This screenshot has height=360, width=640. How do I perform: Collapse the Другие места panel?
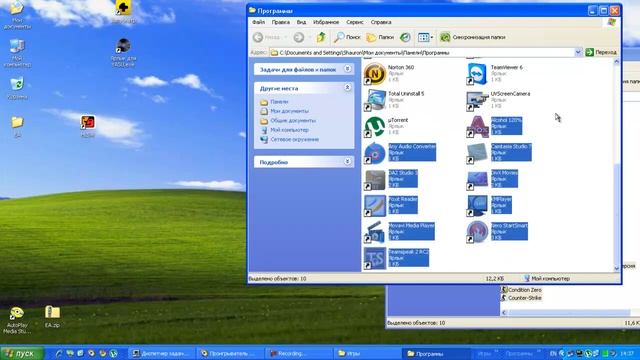(x=347, y=87)
